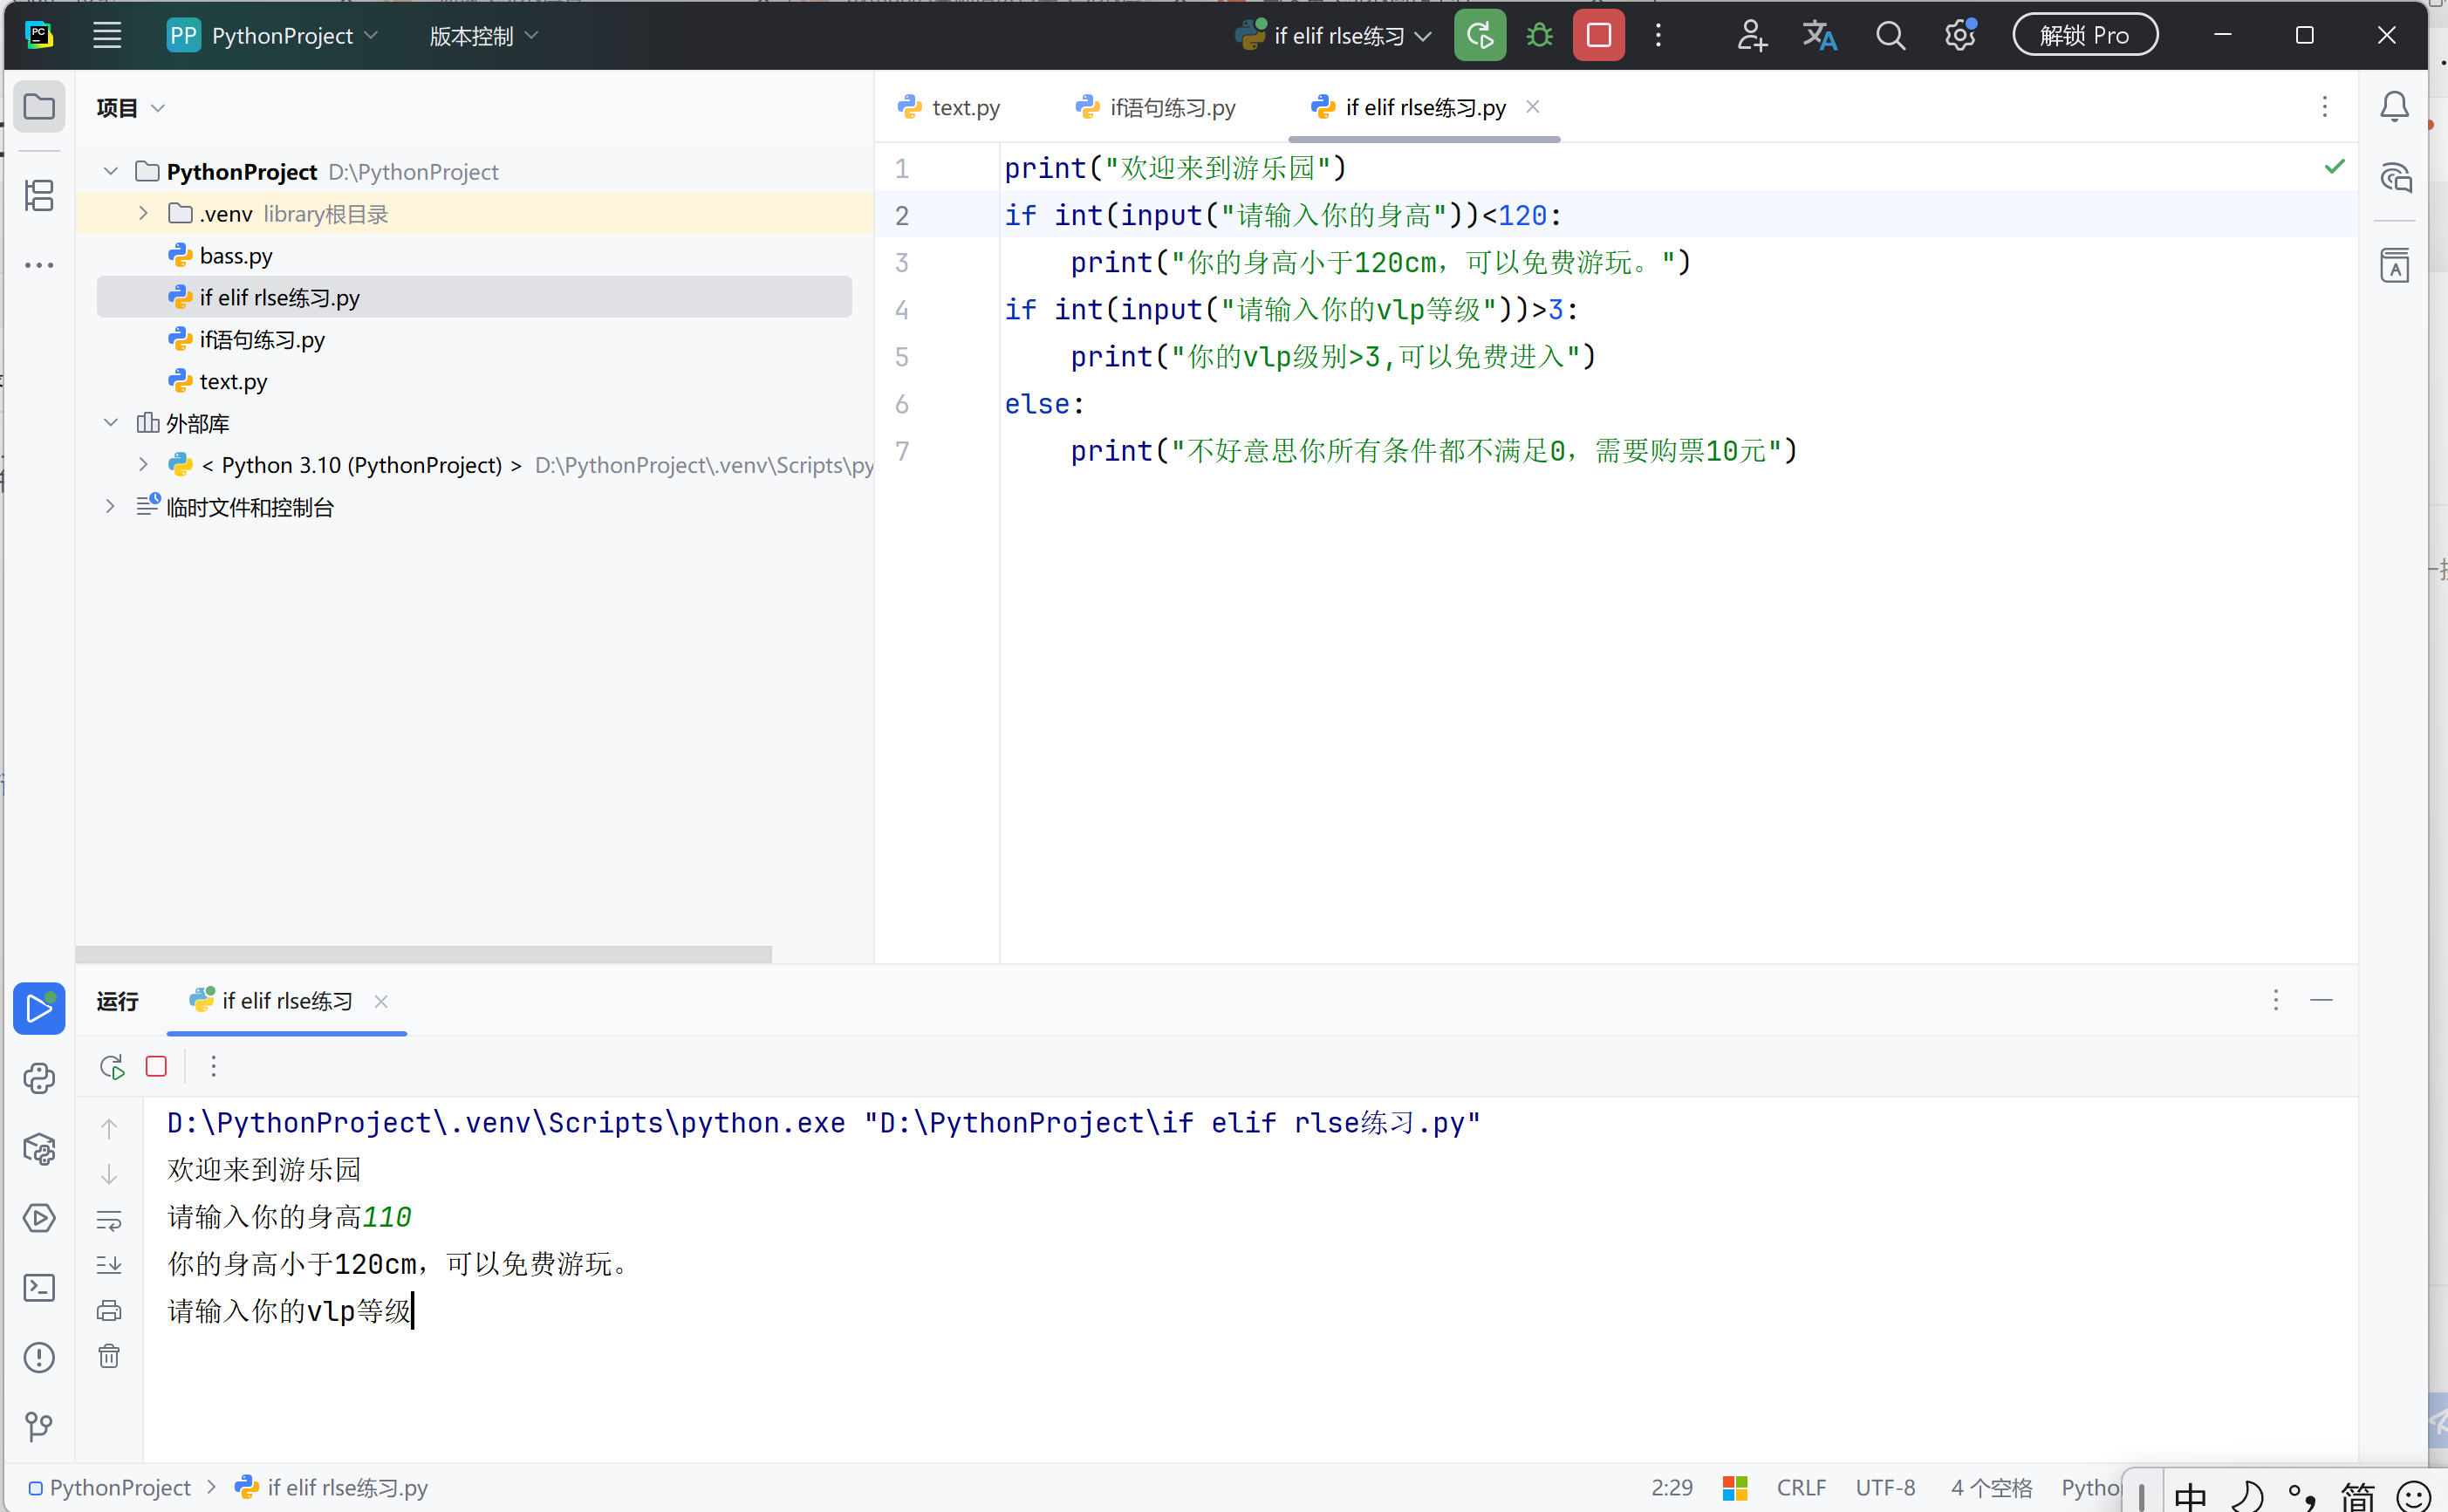
Task: Click the Debug bug icon
Action: click(1539, 36)
